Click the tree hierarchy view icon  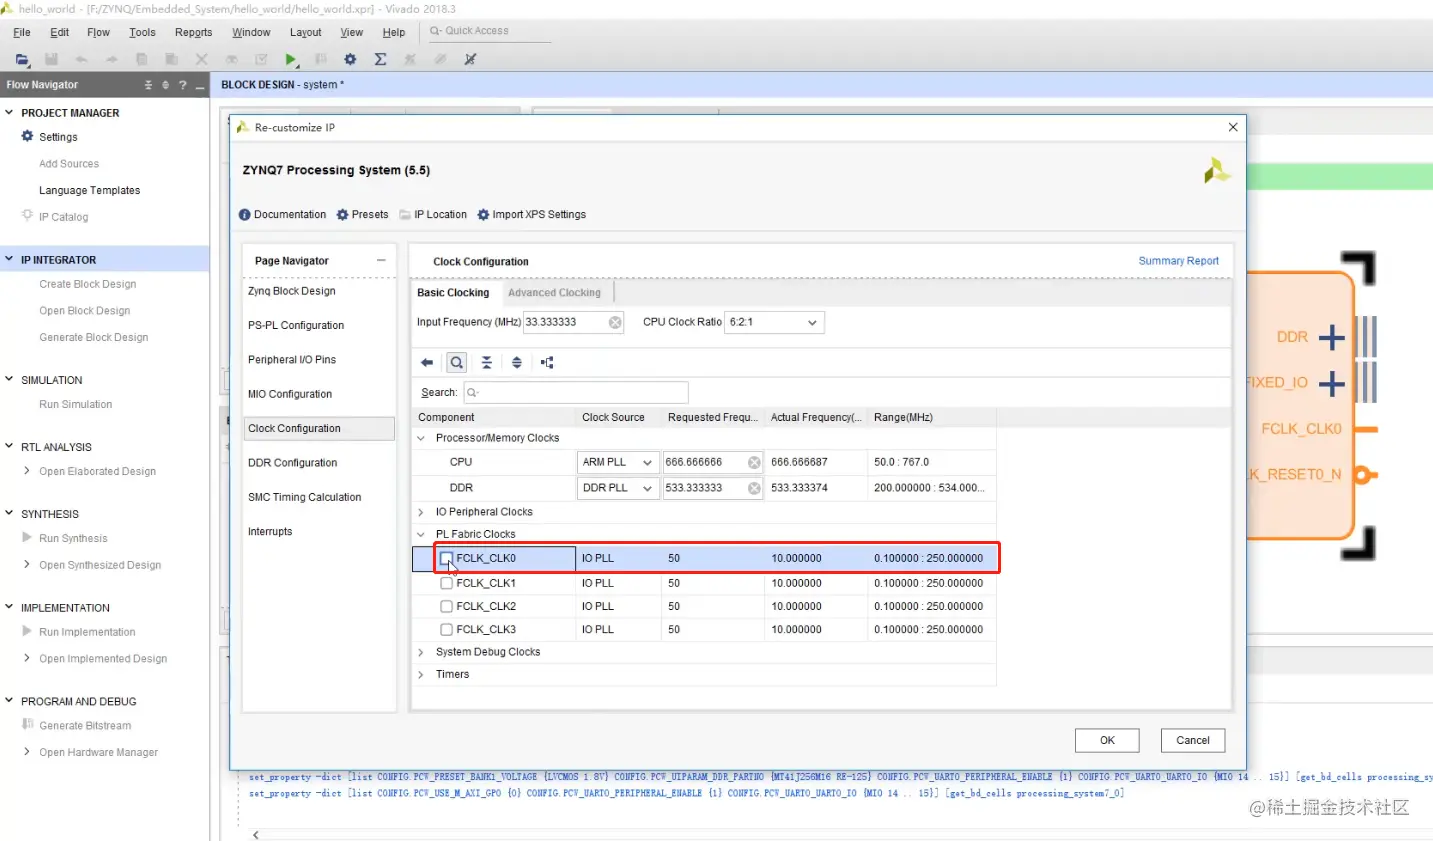tap(547, 363)
